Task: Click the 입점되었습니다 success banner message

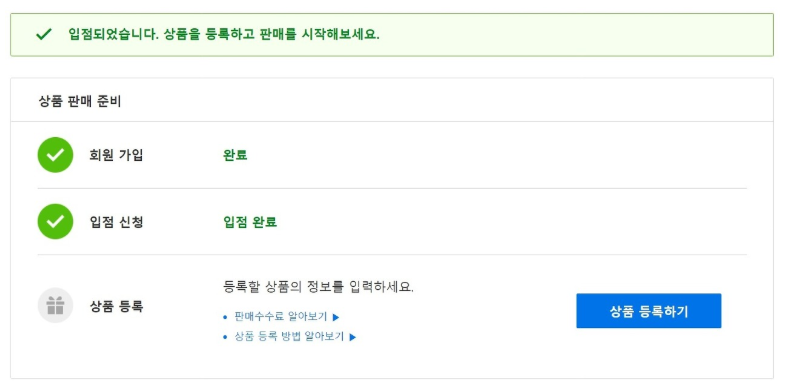Action: coord(223,34)
